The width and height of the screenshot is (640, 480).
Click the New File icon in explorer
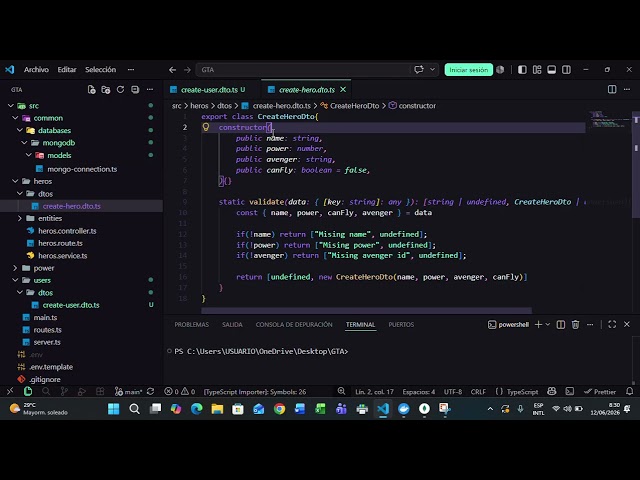pyautogui.click(x=91, y=90)
